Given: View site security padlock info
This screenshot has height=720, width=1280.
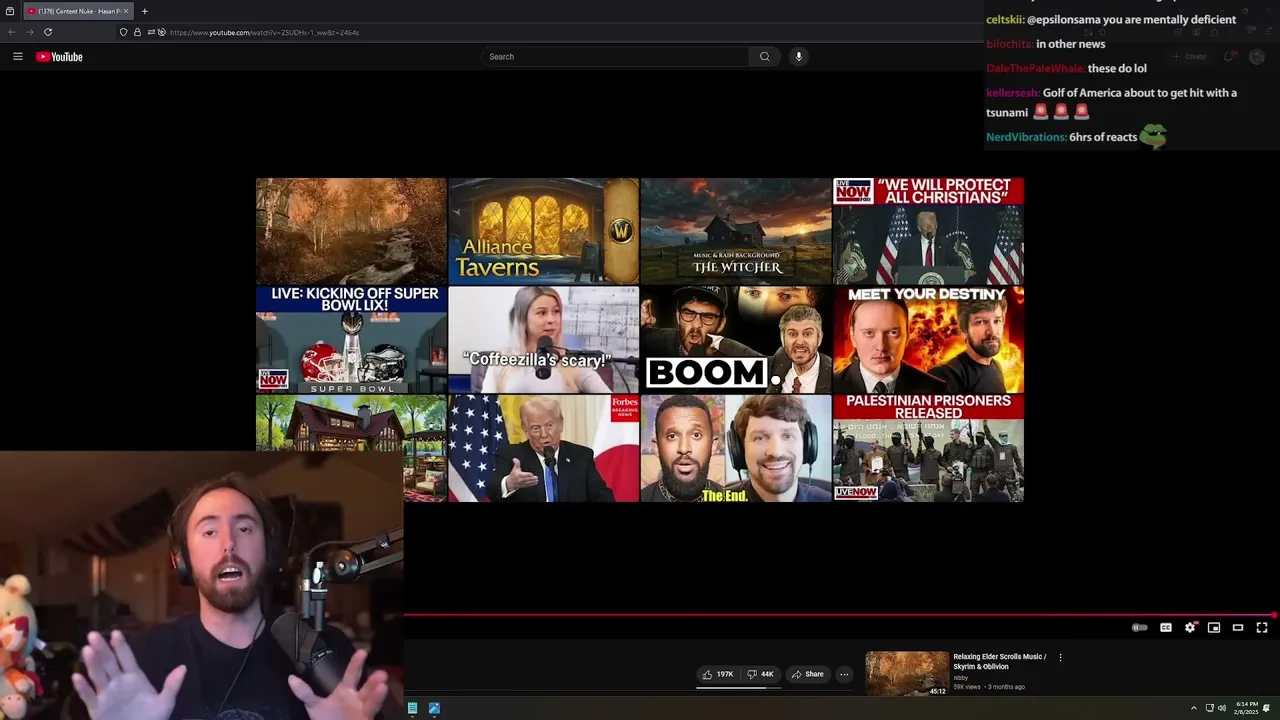Looking at the screenshot, I should click(137, 32).
